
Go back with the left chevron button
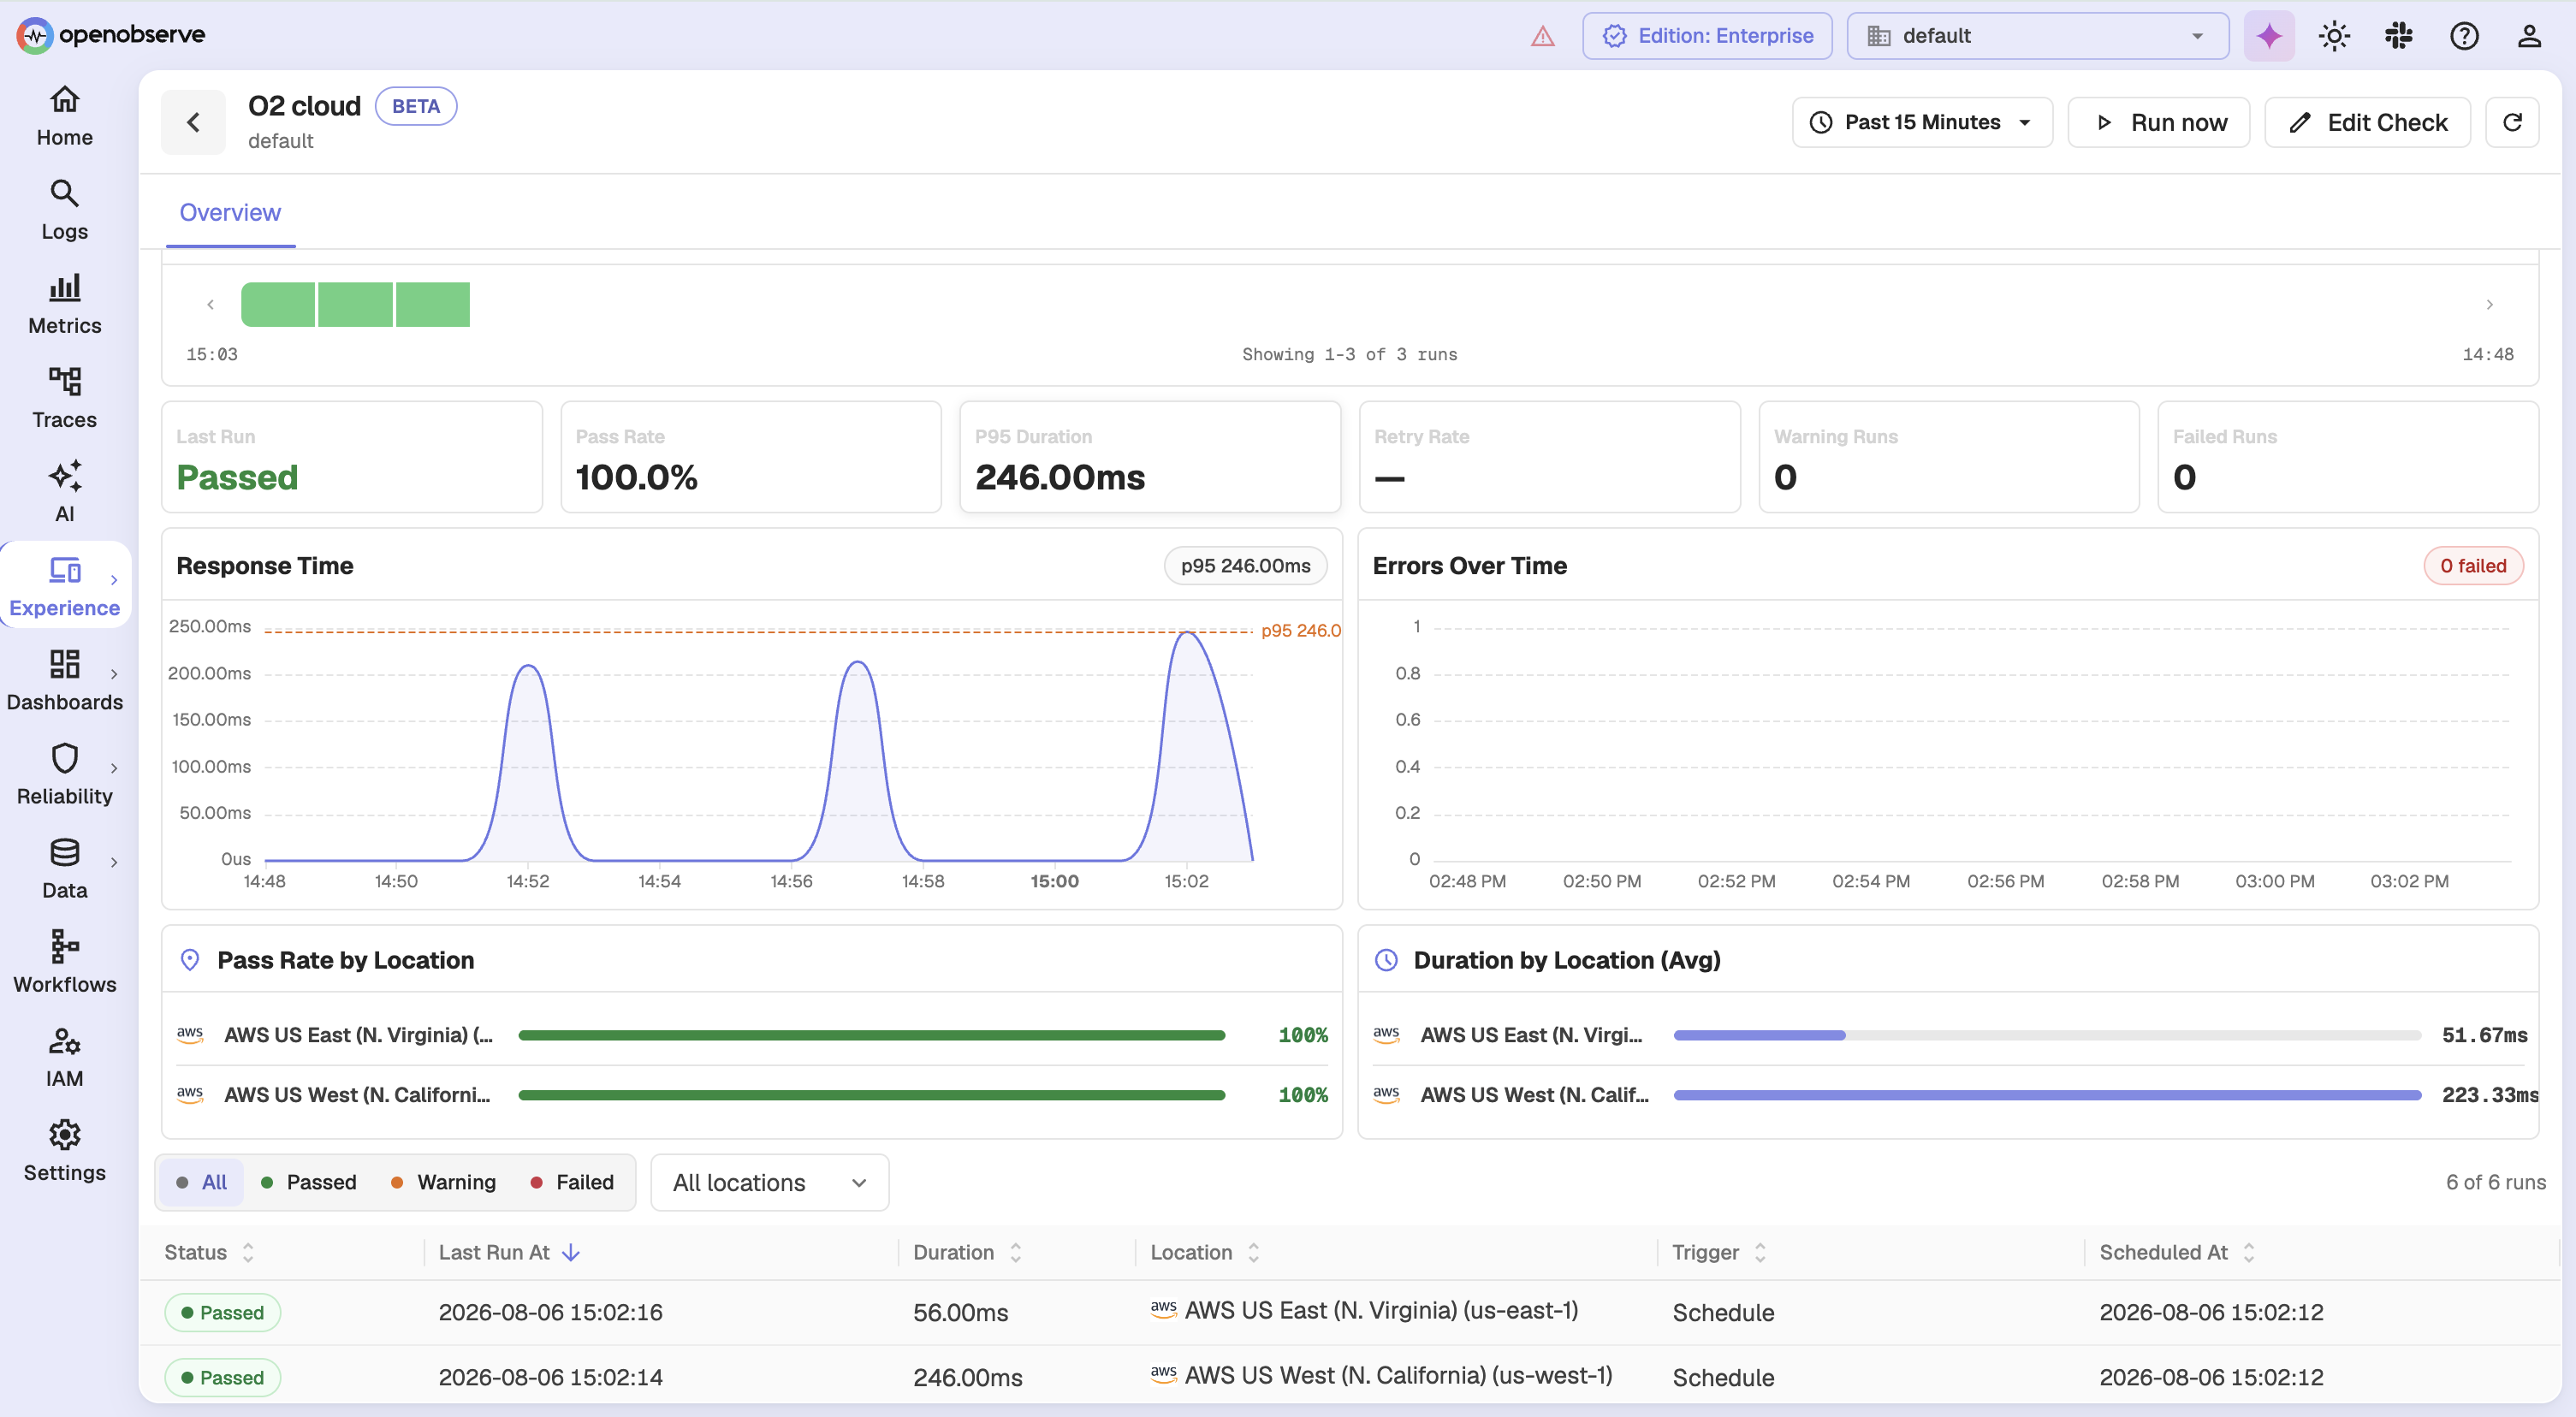tap(193, 122)
